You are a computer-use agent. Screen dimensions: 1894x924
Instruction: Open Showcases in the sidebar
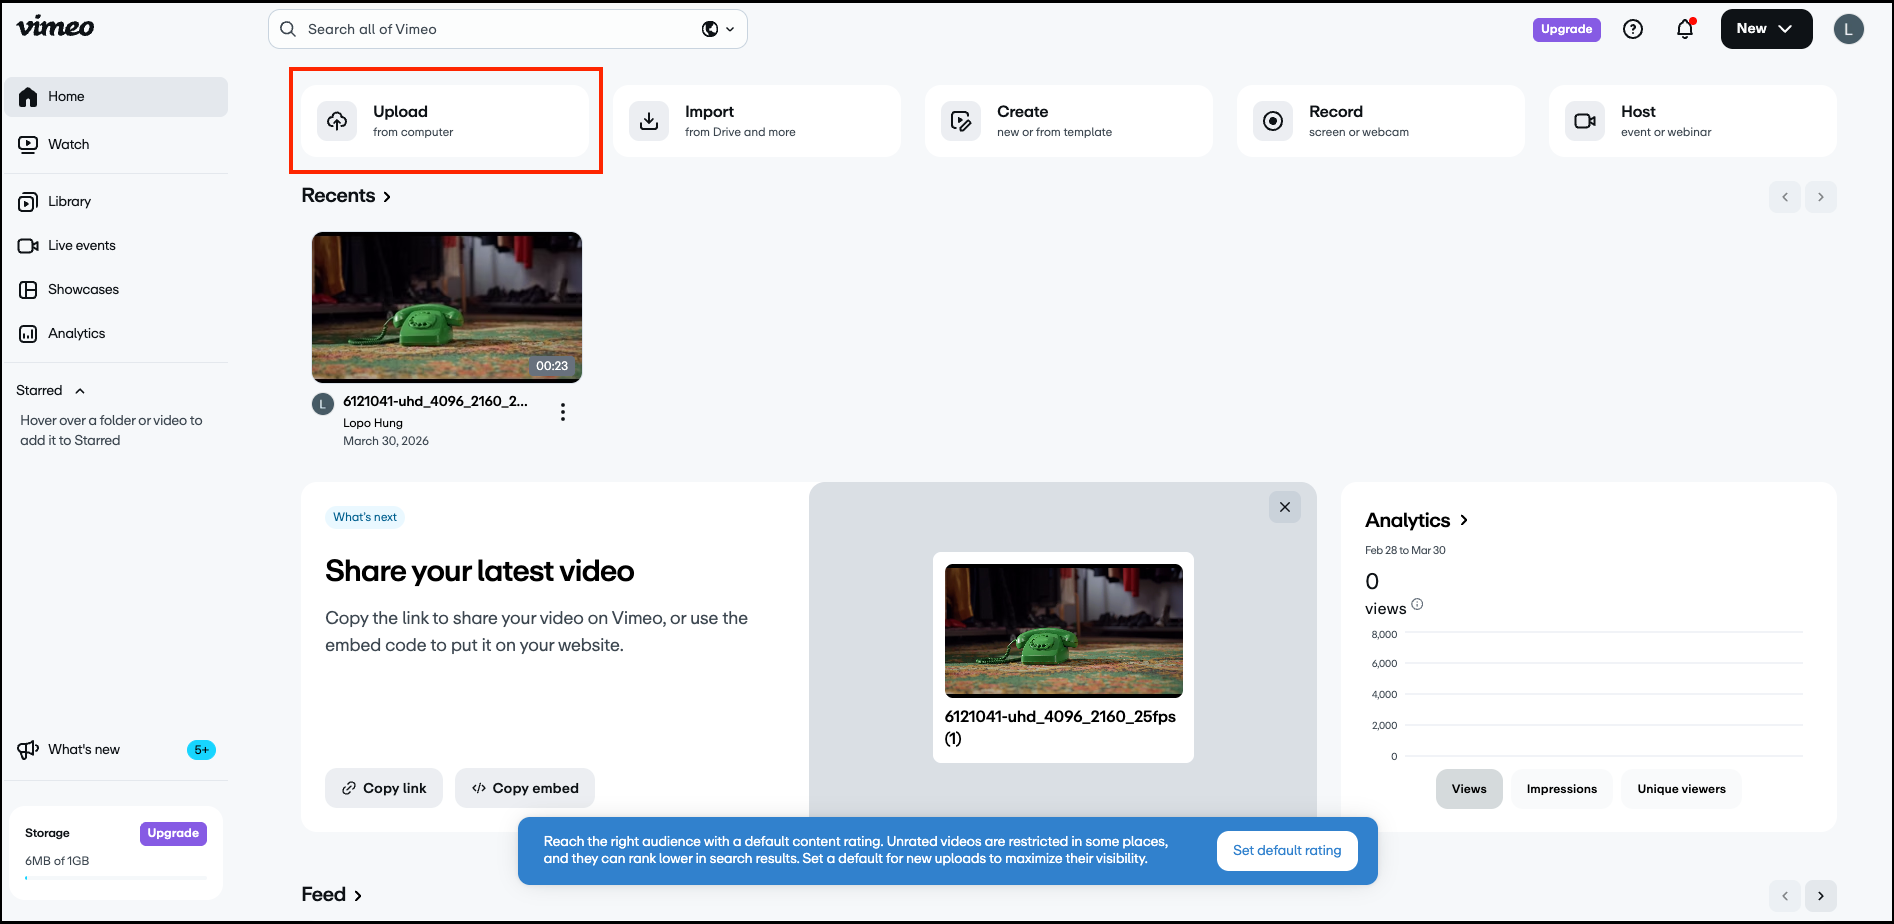click(x=83, y=289)
